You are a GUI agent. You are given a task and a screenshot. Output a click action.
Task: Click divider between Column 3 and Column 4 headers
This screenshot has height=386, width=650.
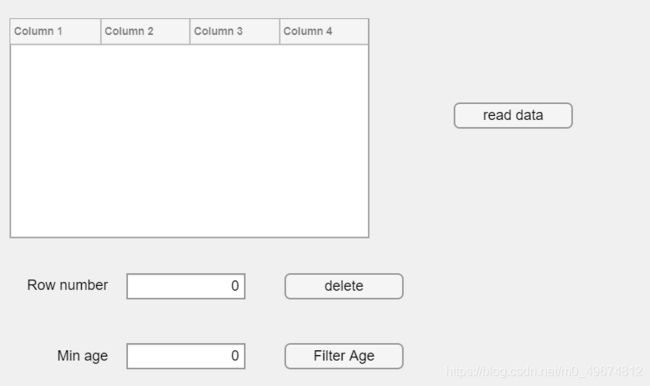click(x=280, y=32)
